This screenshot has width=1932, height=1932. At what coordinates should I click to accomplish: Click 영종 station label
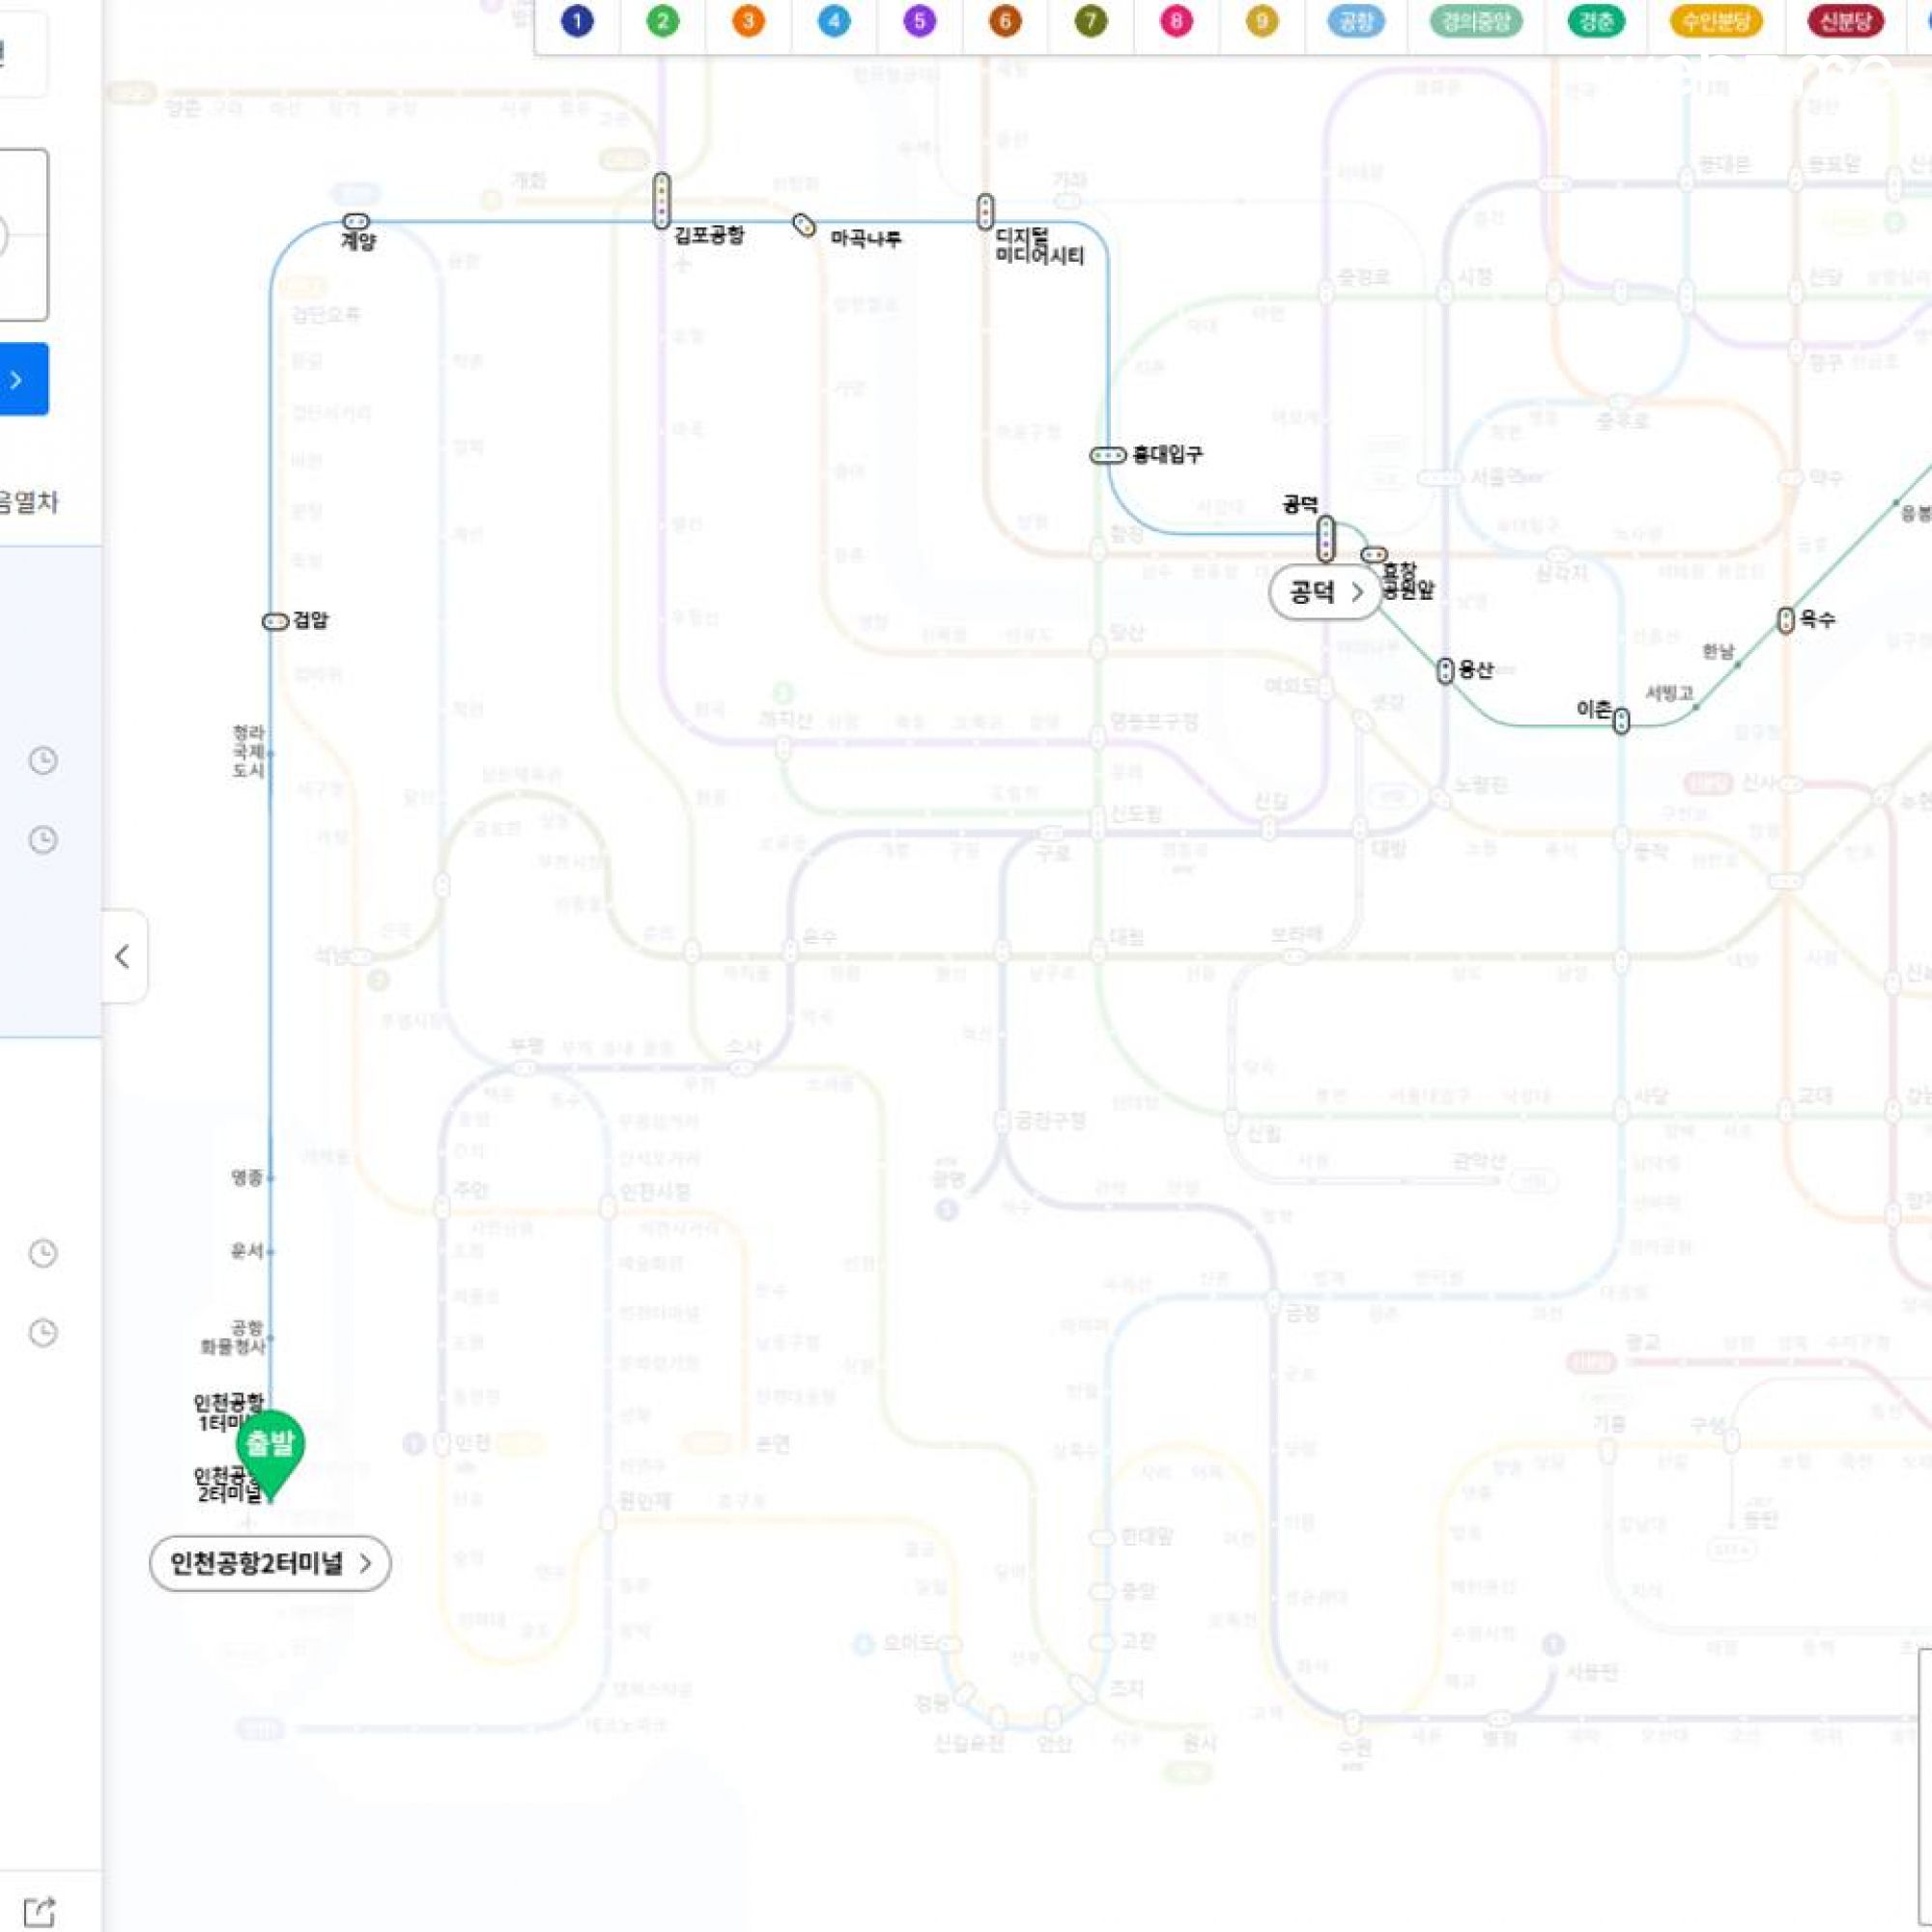247,1178
